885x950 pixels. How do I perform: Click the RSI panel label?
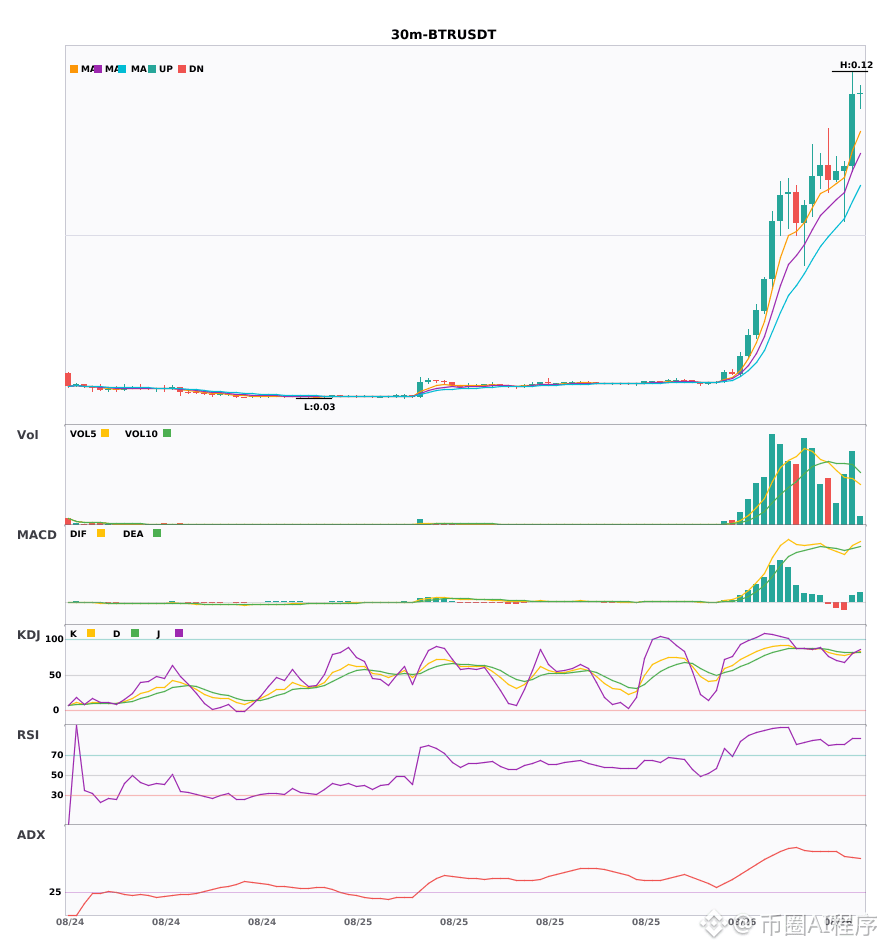click(28, 735)
